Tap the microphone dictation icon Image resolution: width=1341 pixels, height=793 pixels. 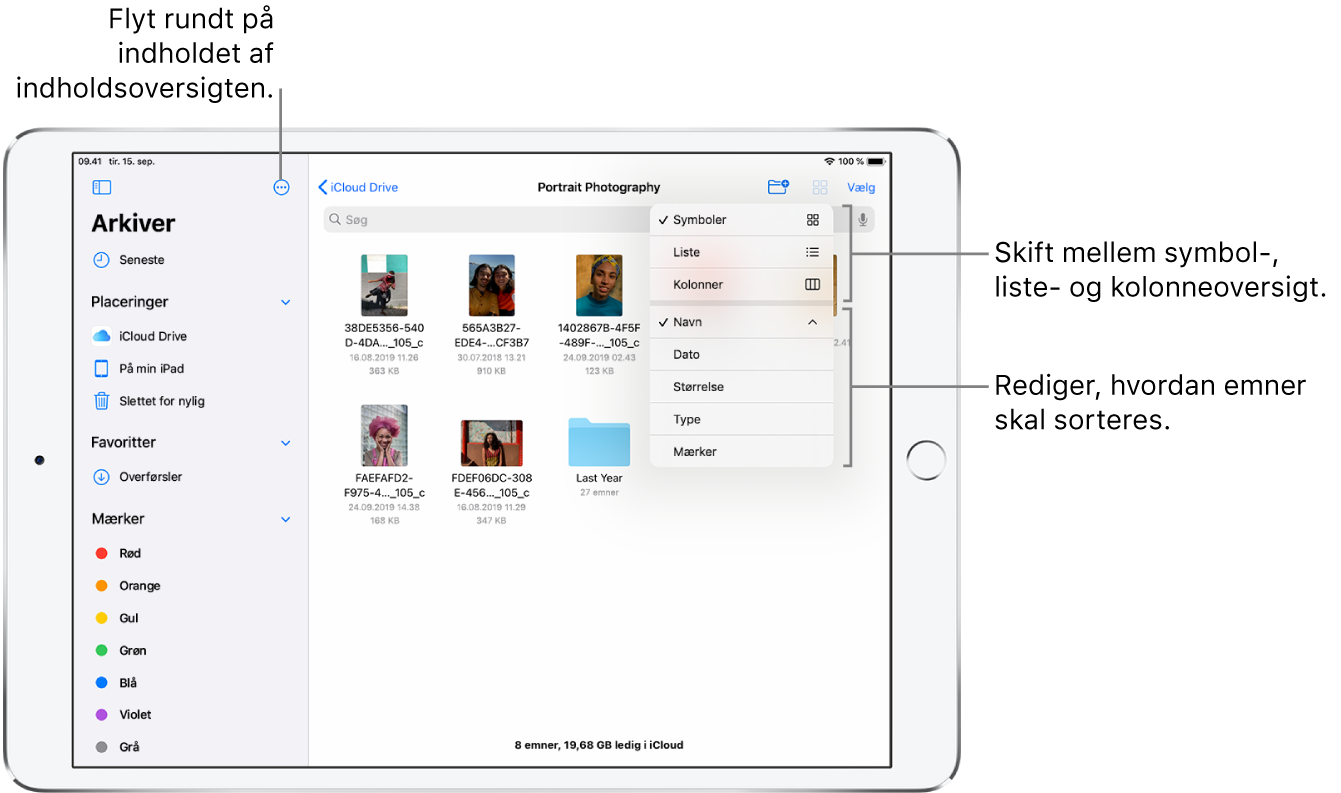(862, 219)
